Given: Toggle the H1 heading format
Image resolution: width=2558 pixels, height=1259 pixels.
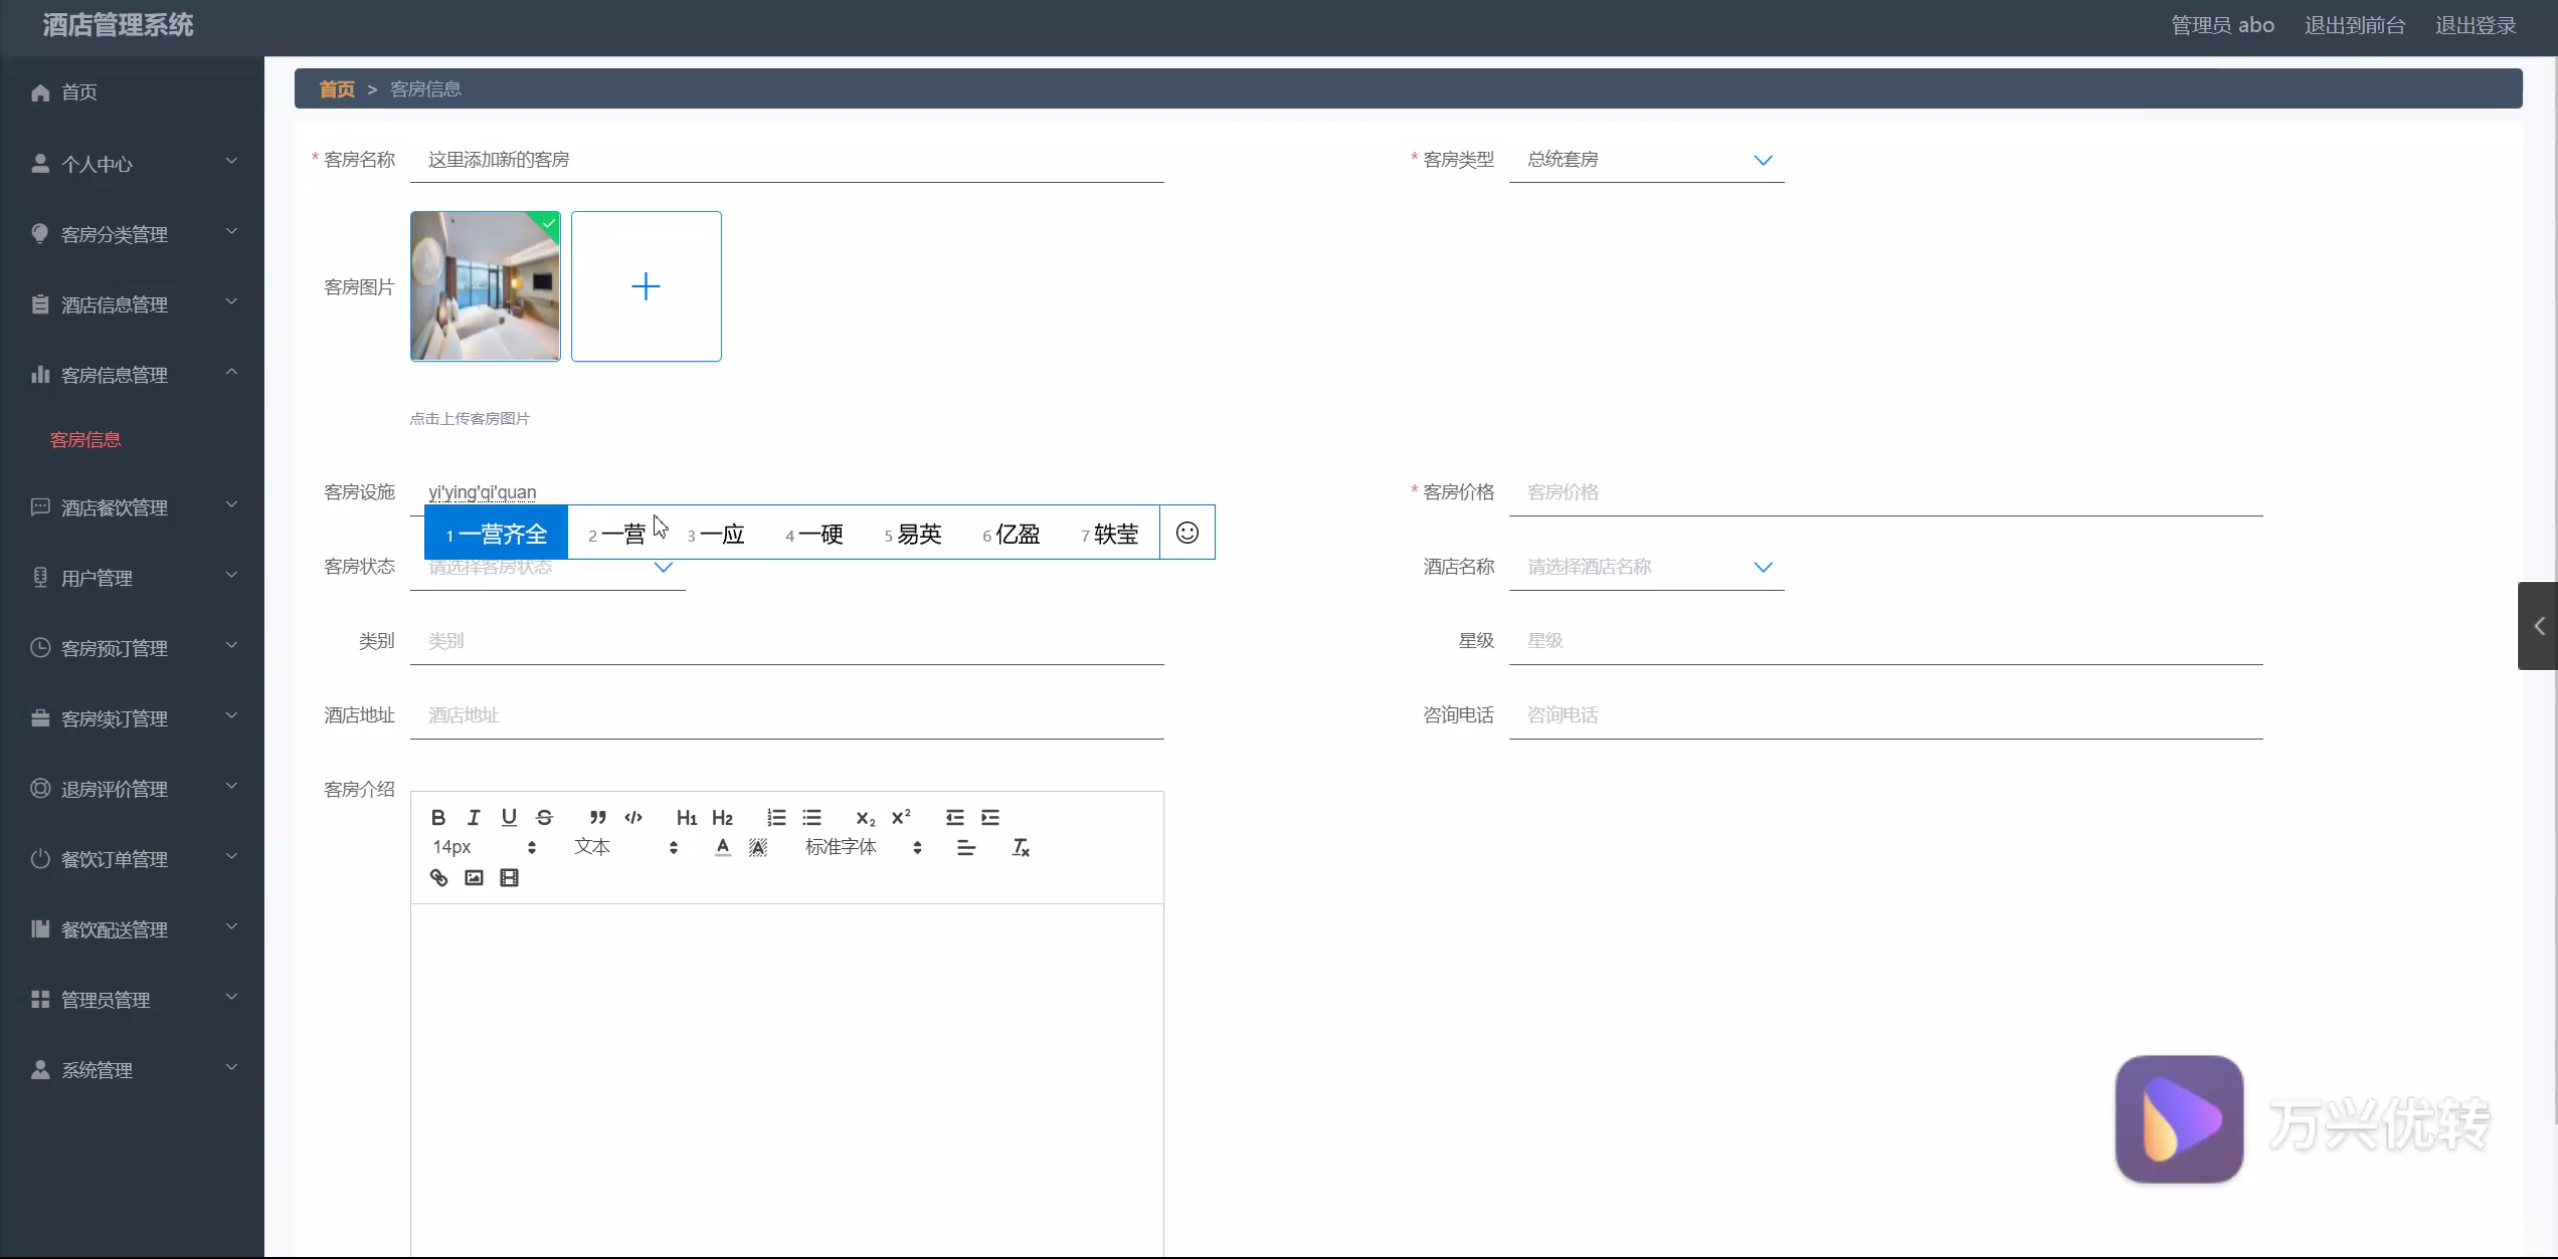Looking at the screenshot, I should click(686, 817).
